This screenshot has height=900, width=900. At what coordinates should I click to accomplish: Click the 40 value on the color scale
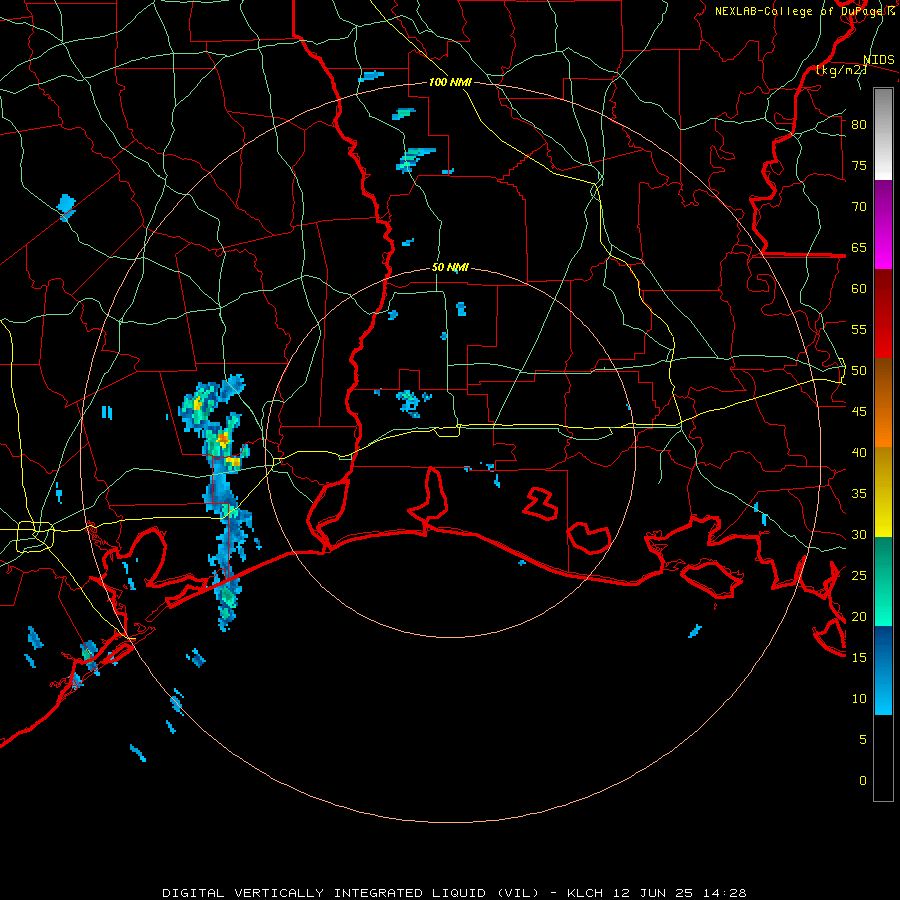coord(859,452)
